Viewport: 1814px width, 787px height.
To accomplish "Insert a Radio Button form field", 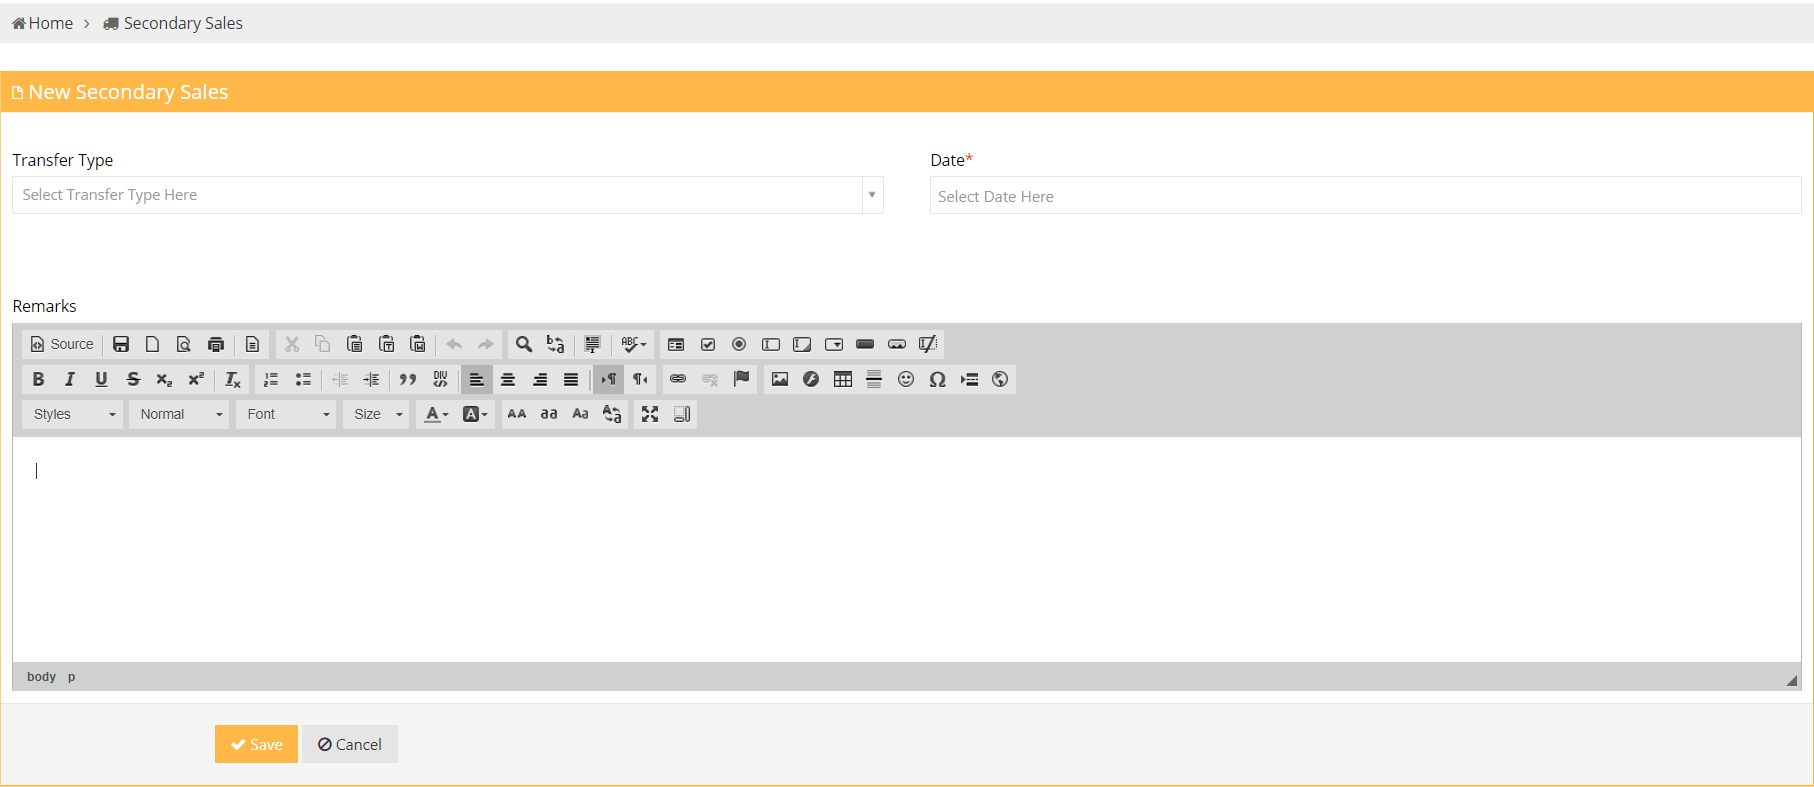I will coord(739,344).
